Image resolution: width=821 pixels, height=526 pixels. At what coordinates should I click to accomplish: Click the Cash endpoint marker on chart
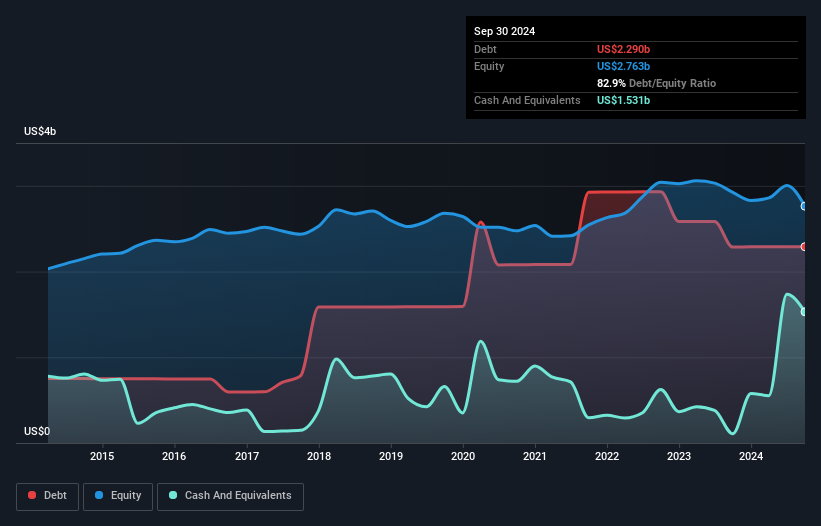pos(804,312)
